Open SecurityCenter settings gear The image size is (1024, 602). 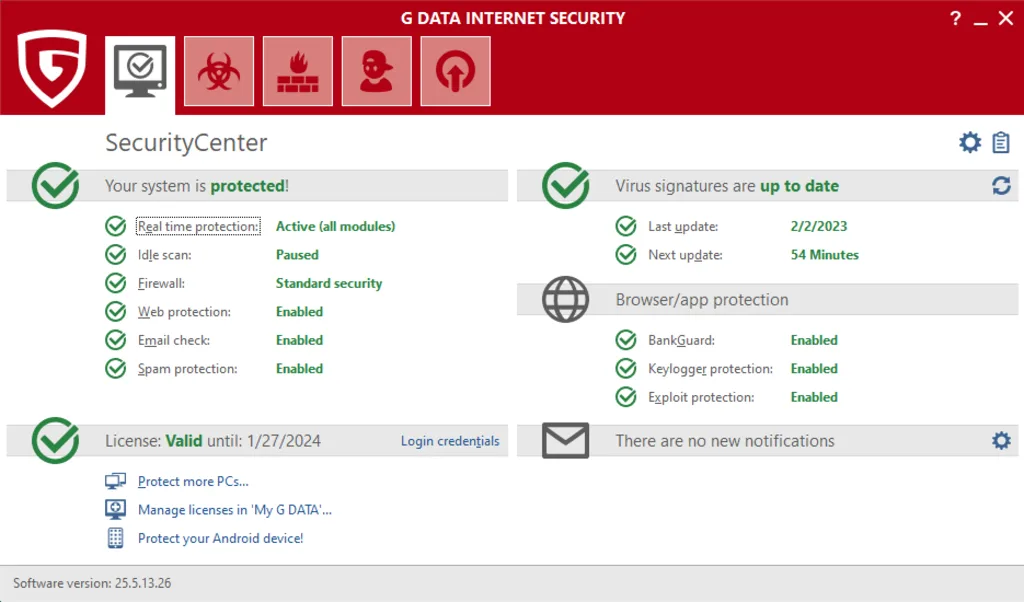(x=968, y=142)
